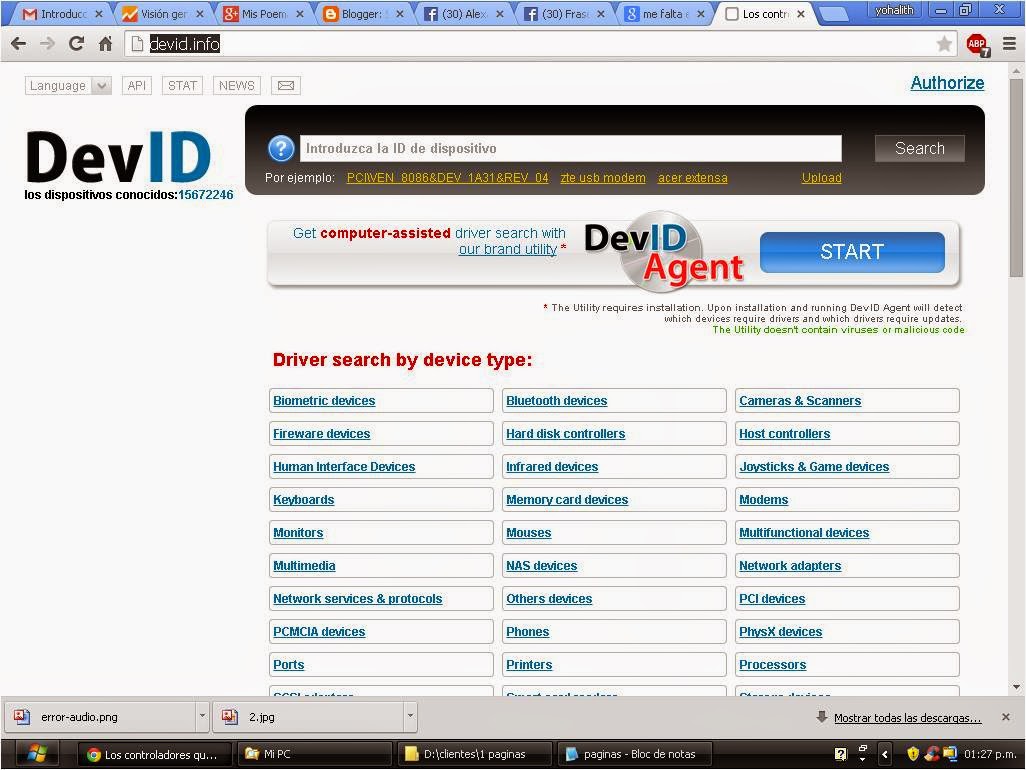Open Modems category
Screen dimensions: 1026x770
click(x=764, y=500)
